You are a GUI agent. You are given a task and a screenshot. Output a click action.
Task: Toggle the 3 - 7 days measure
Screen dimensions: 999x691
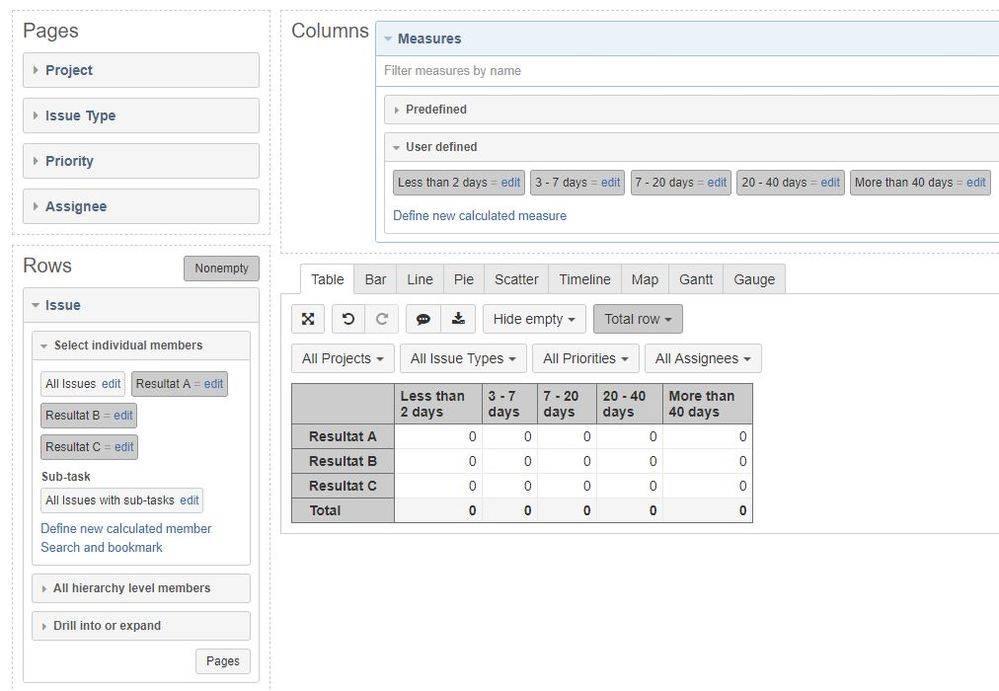[x=561, y=183]
